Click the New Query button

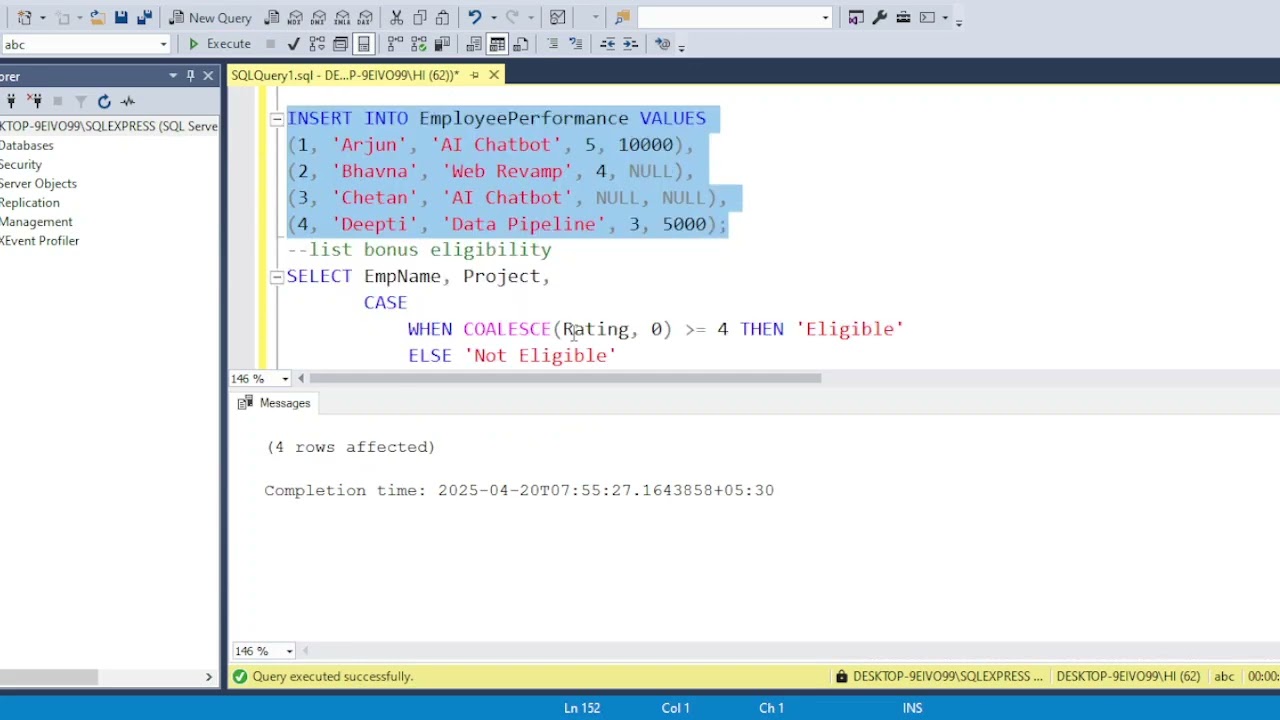[210, 18]
